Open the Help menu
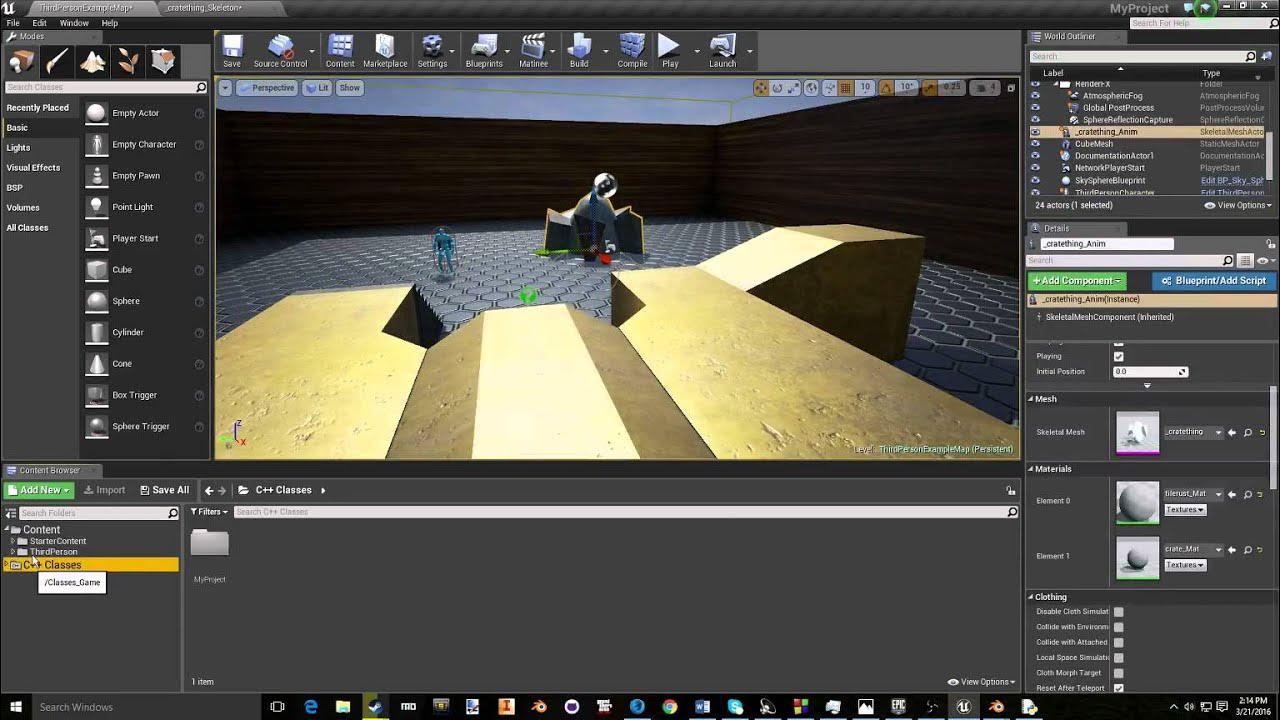This screenshot has width=1280, height=720. point(110,23)
